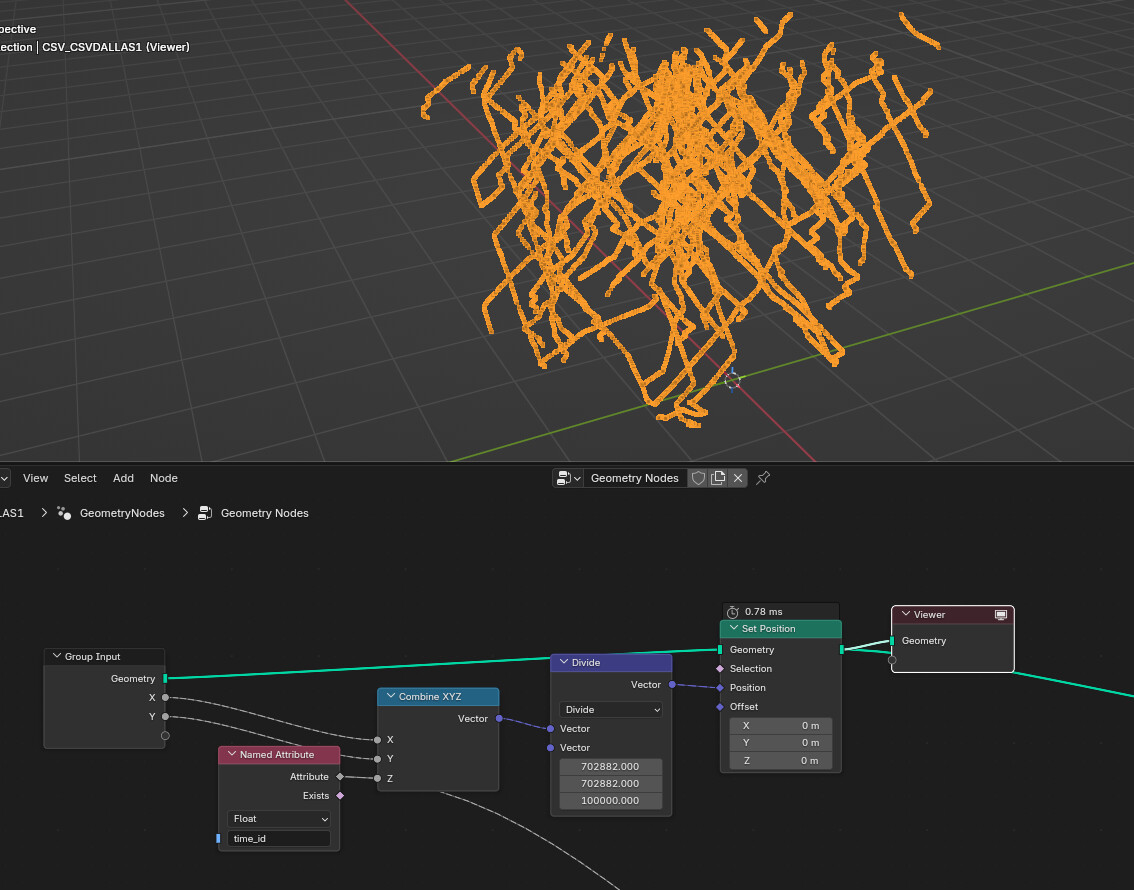Click the 100000.000 vector field
The image size is (1134, 890).
click(611, 800)
